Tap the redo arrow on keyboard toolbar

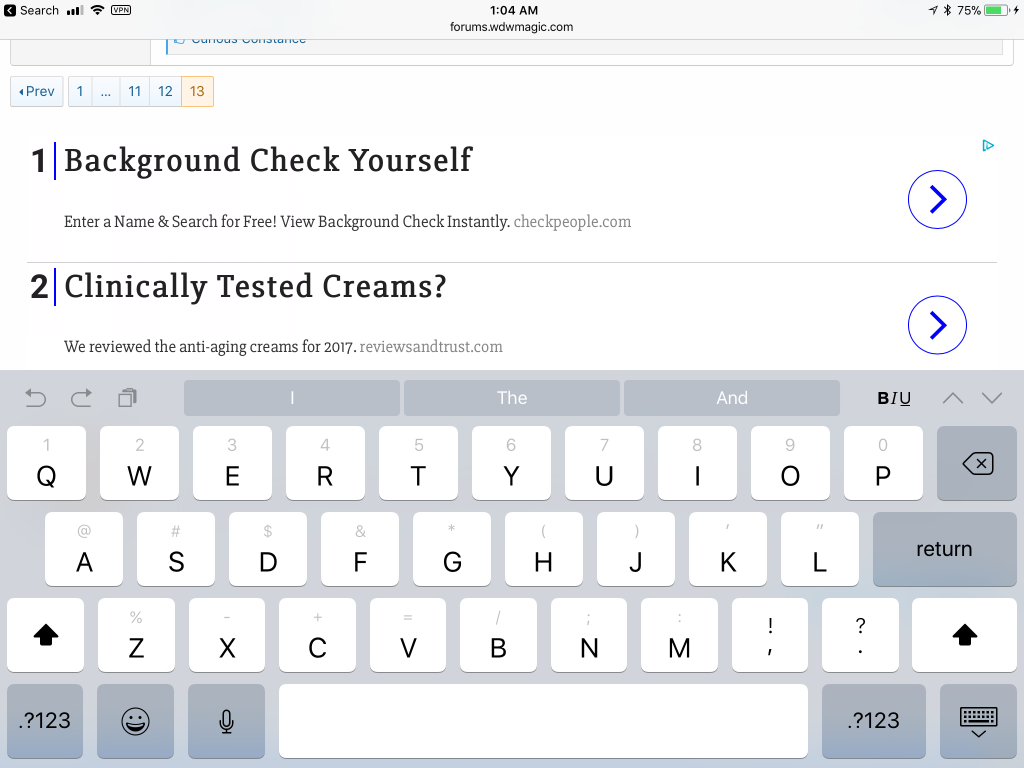tap(81, 398)
